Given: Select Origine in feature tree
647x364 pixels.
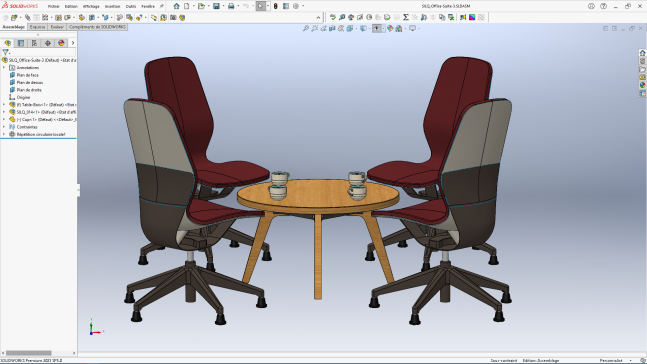Looking at the screenshot, I should 23,97.
